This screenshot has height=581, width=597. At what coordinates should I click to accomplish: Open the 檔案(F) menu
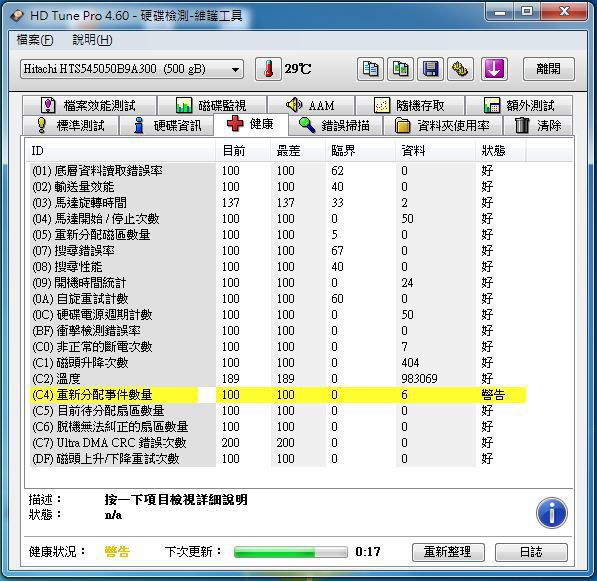[x=35, y=40]
